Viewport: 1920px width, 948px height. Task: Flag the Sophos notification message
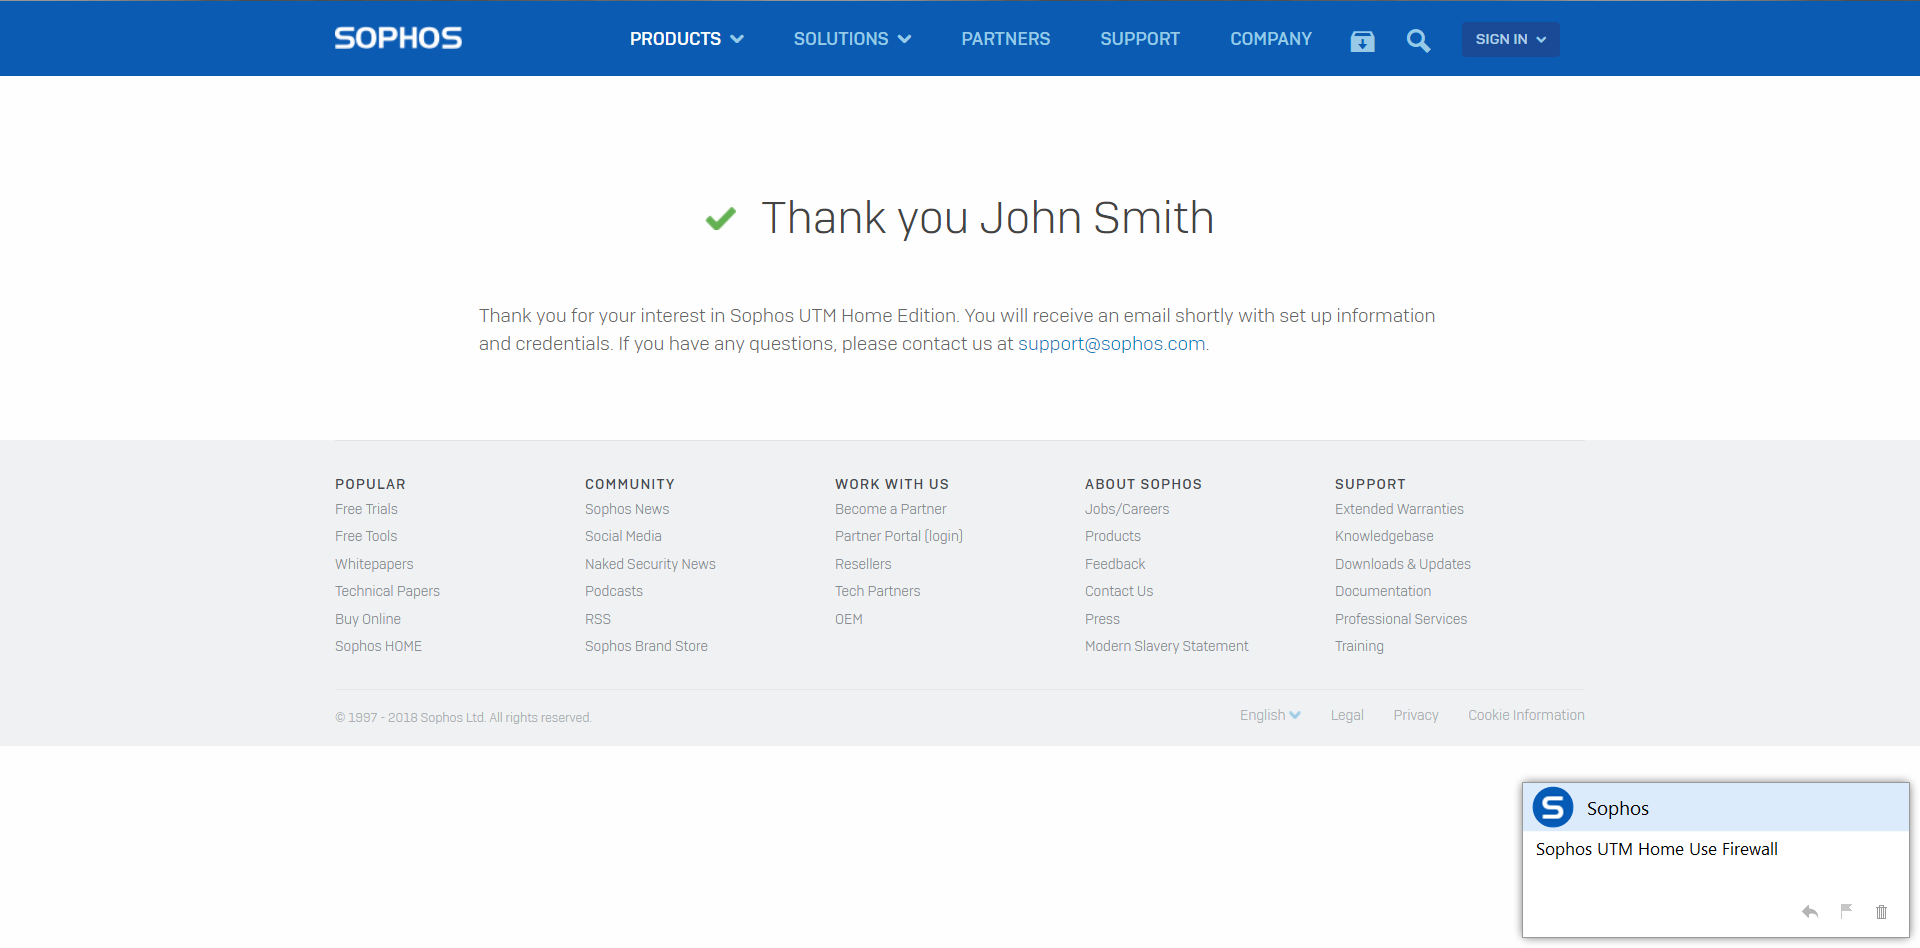pyautogui.click(x=1846, y=911)
